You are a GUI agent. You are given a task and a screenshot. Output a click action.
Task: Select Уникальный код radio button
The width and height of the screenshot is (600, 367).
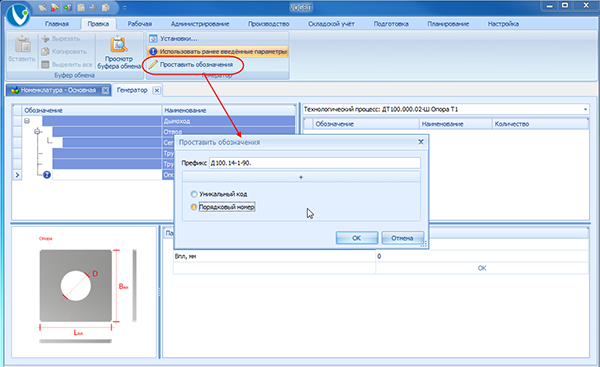pos(194,194)
